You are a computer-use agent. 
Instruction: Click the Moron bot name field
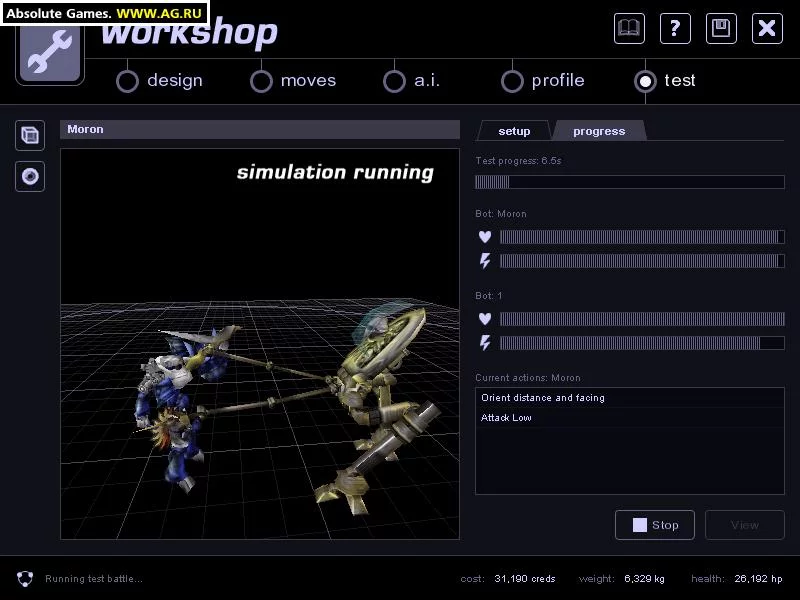coord(260,130)
